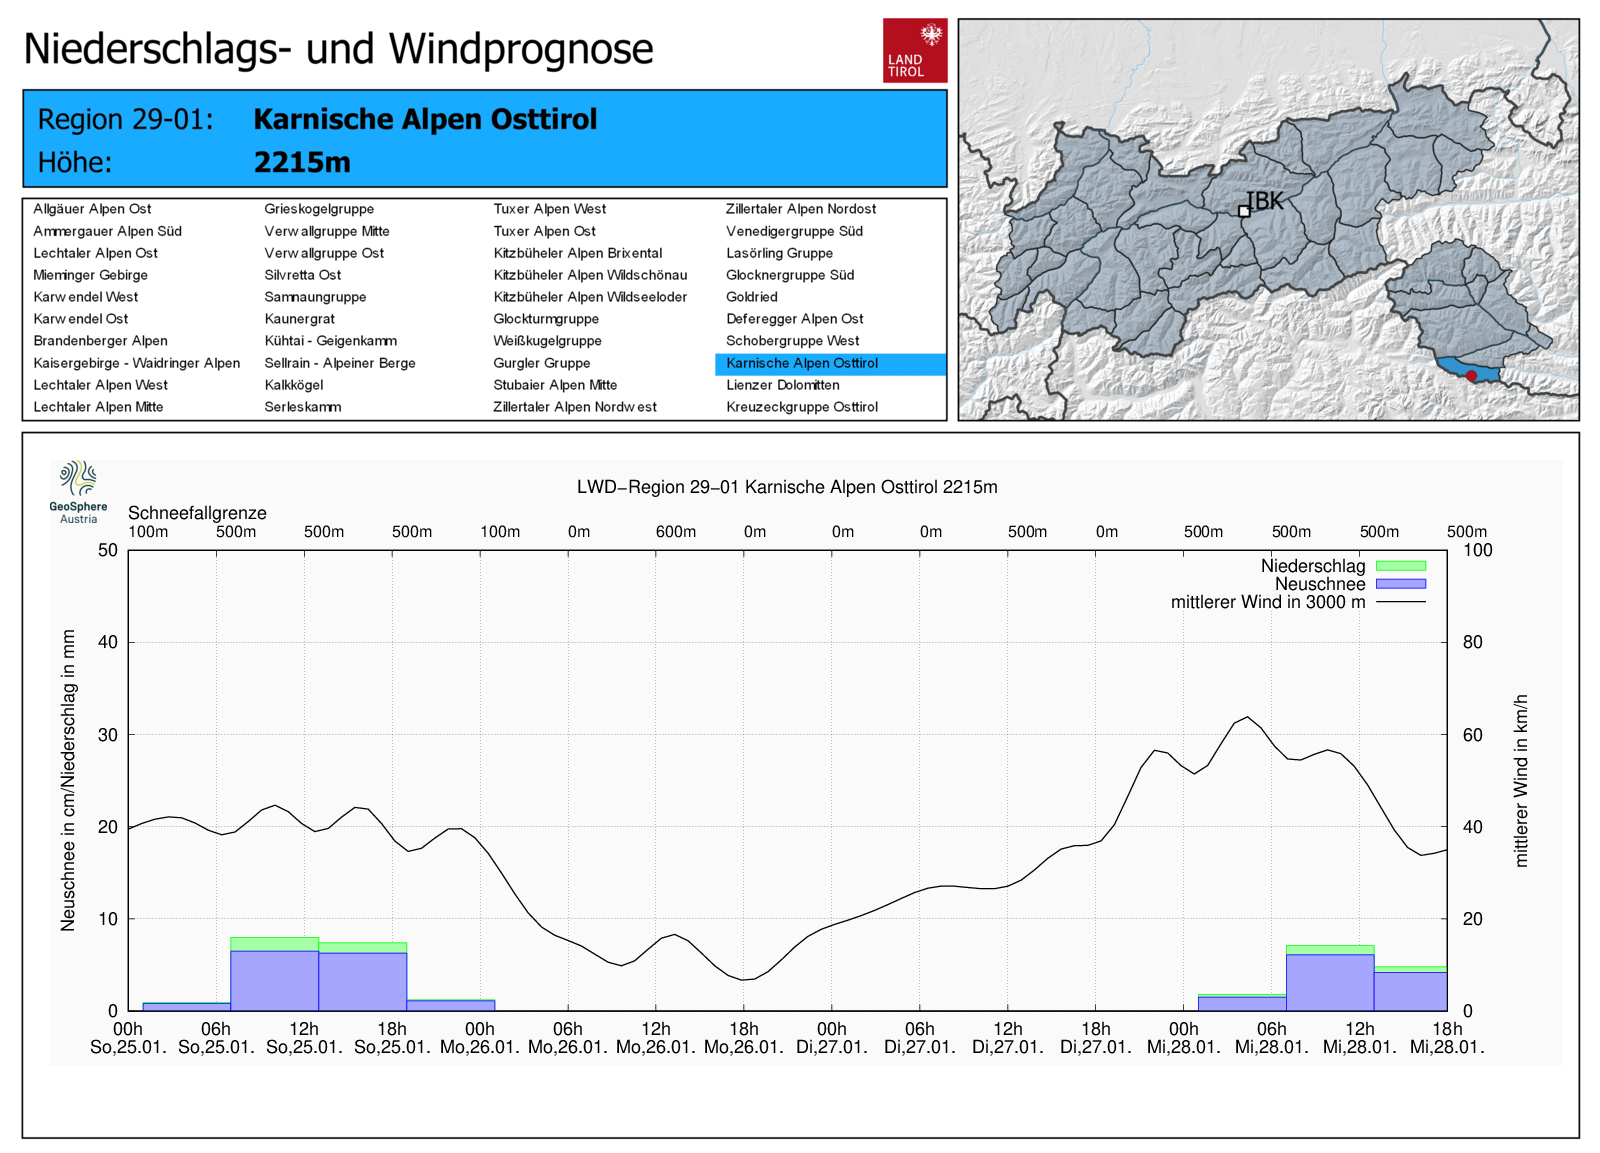1600x1153 pixels.
Task: Click the green Niederschlag legend swatch
Action: point(1400,566)
